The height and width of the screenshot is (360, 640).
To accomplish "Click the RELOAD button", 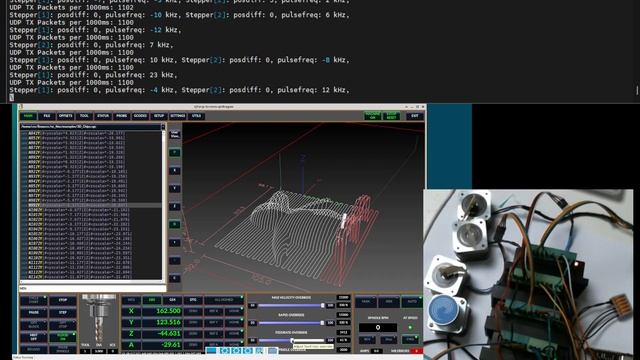I will [33, 349].
